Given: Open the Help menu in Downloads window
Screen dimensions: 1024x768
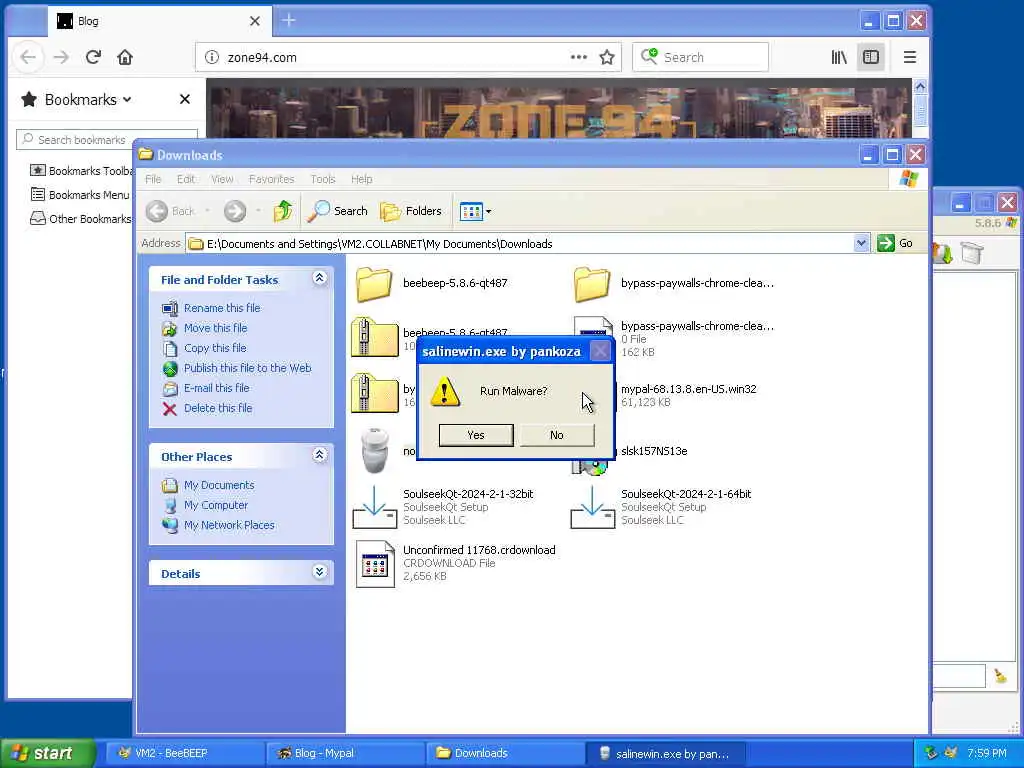Looking at the screenshot, I should (361, 179).
